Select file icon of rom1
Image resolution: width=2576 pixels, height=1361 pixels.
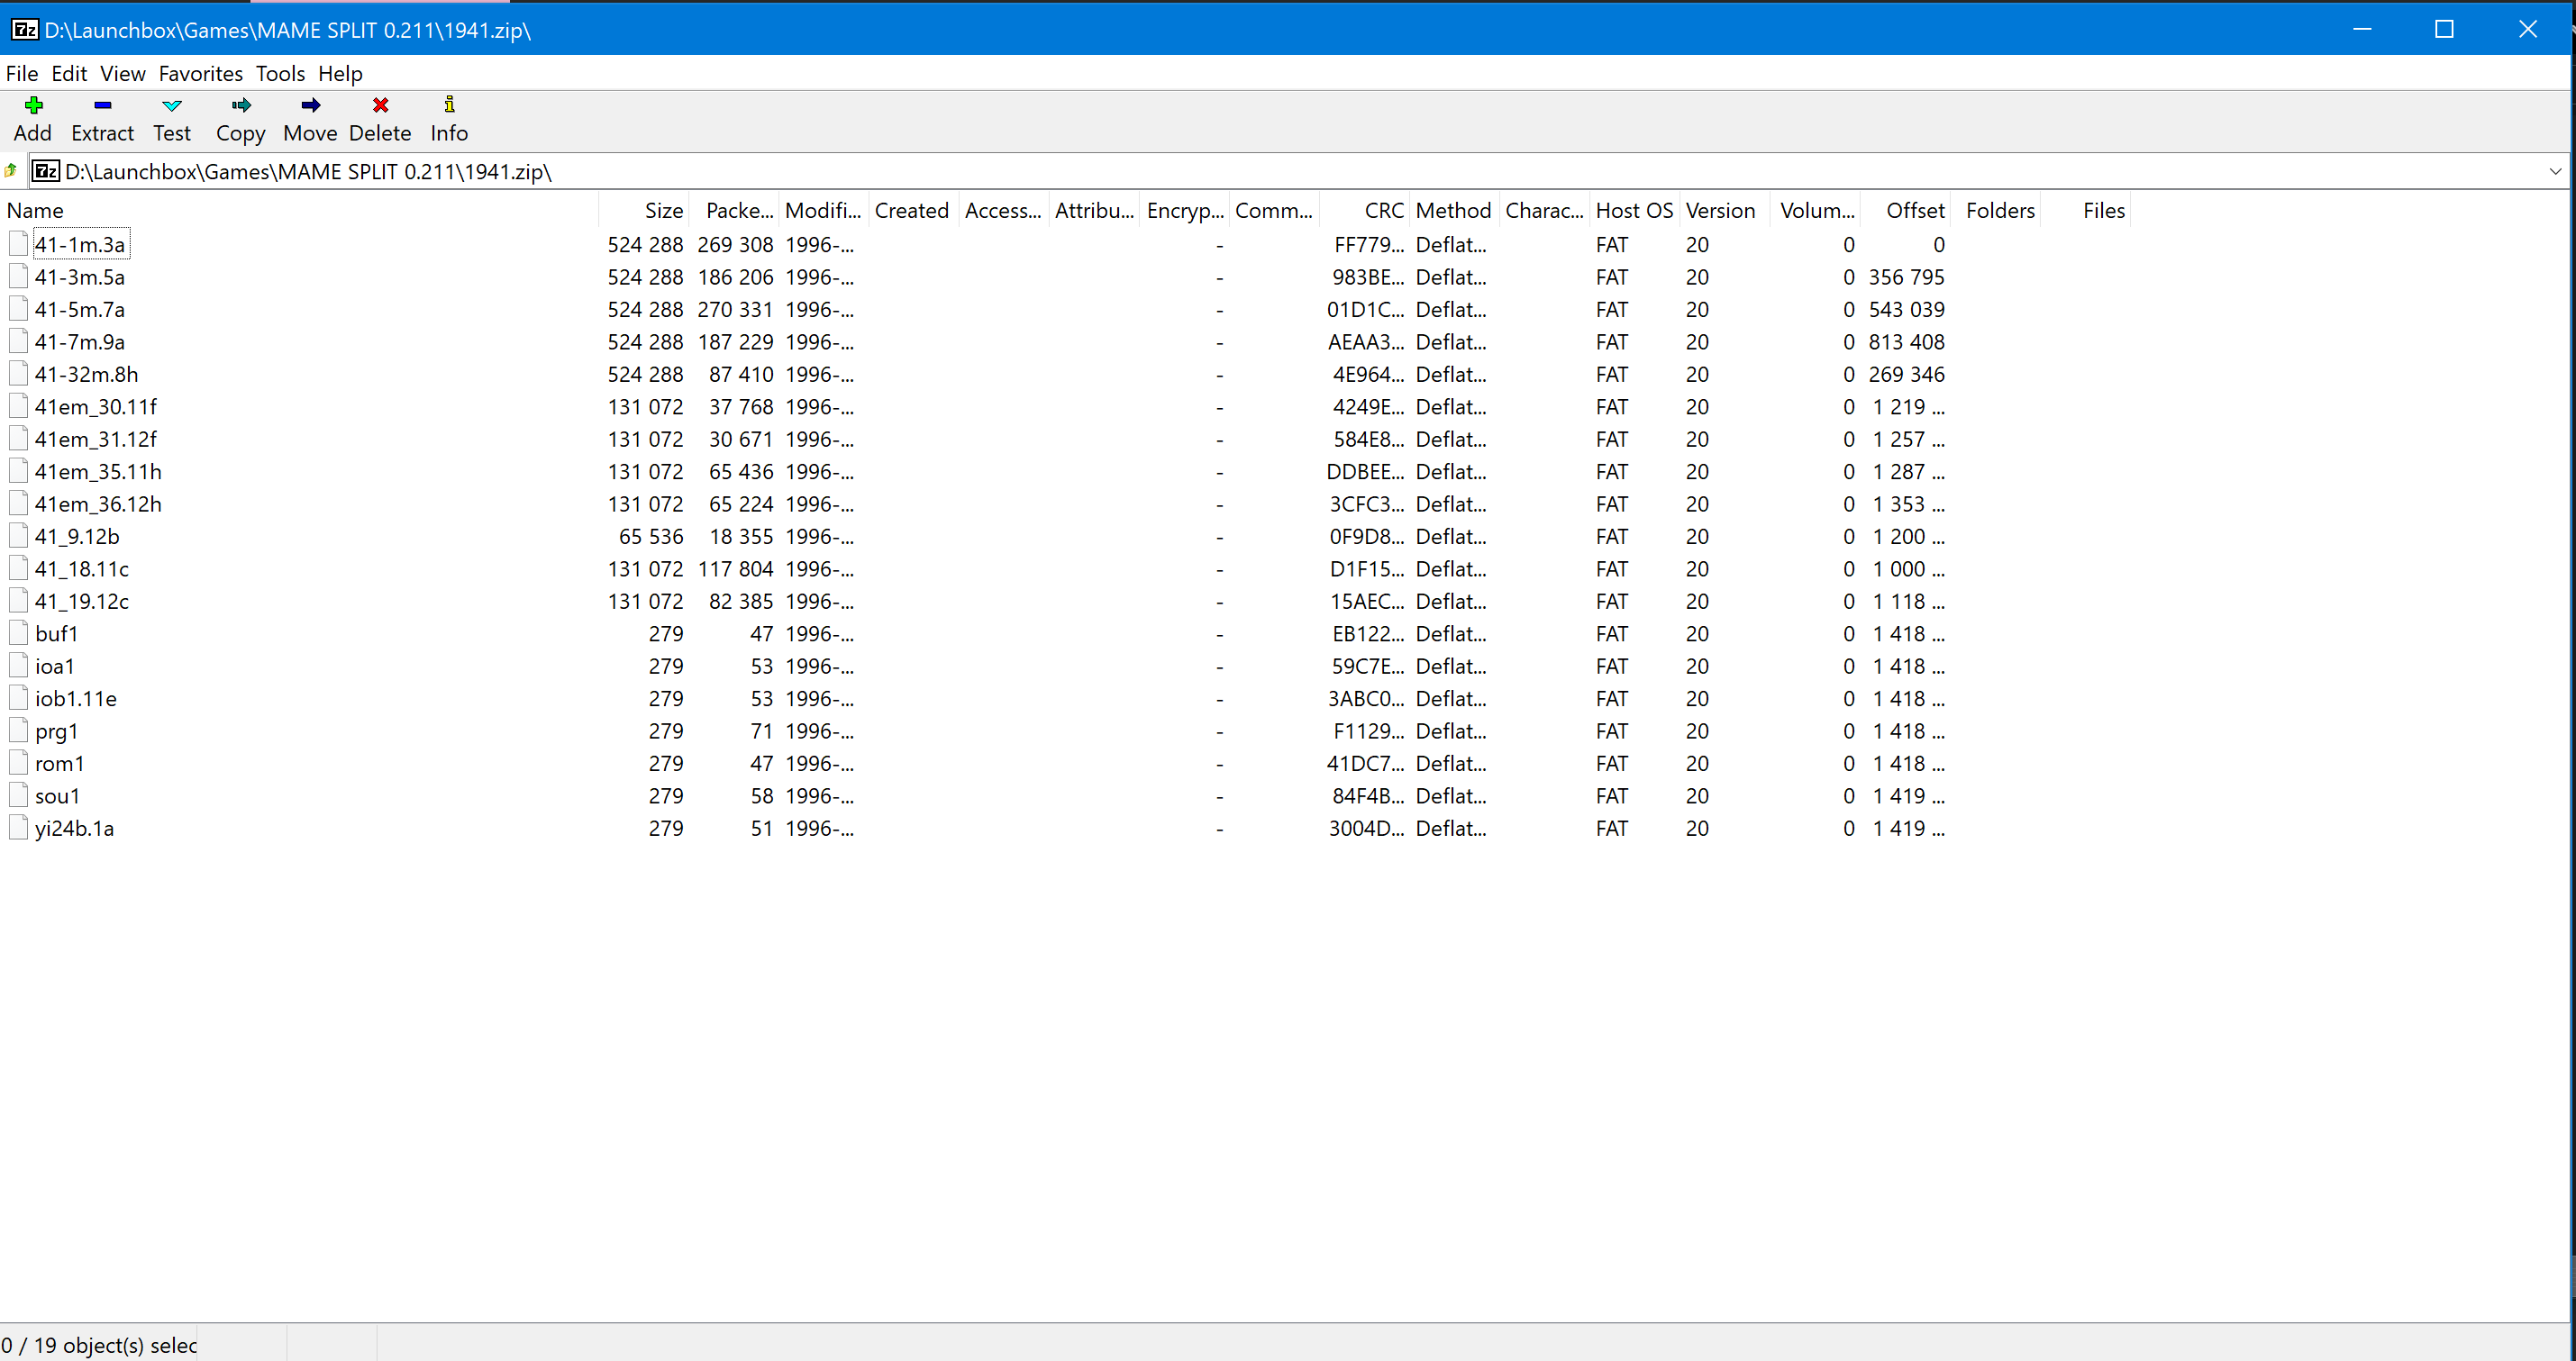pos(18,763)
